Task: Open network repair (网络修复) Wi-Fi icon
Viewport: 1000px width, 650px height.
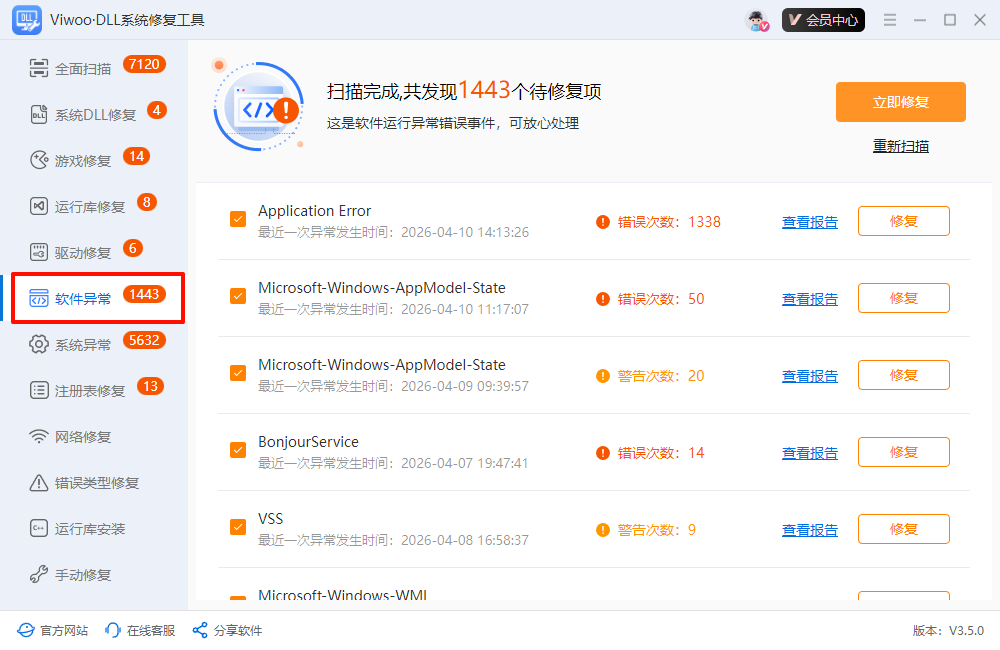Action: (39, 437)
